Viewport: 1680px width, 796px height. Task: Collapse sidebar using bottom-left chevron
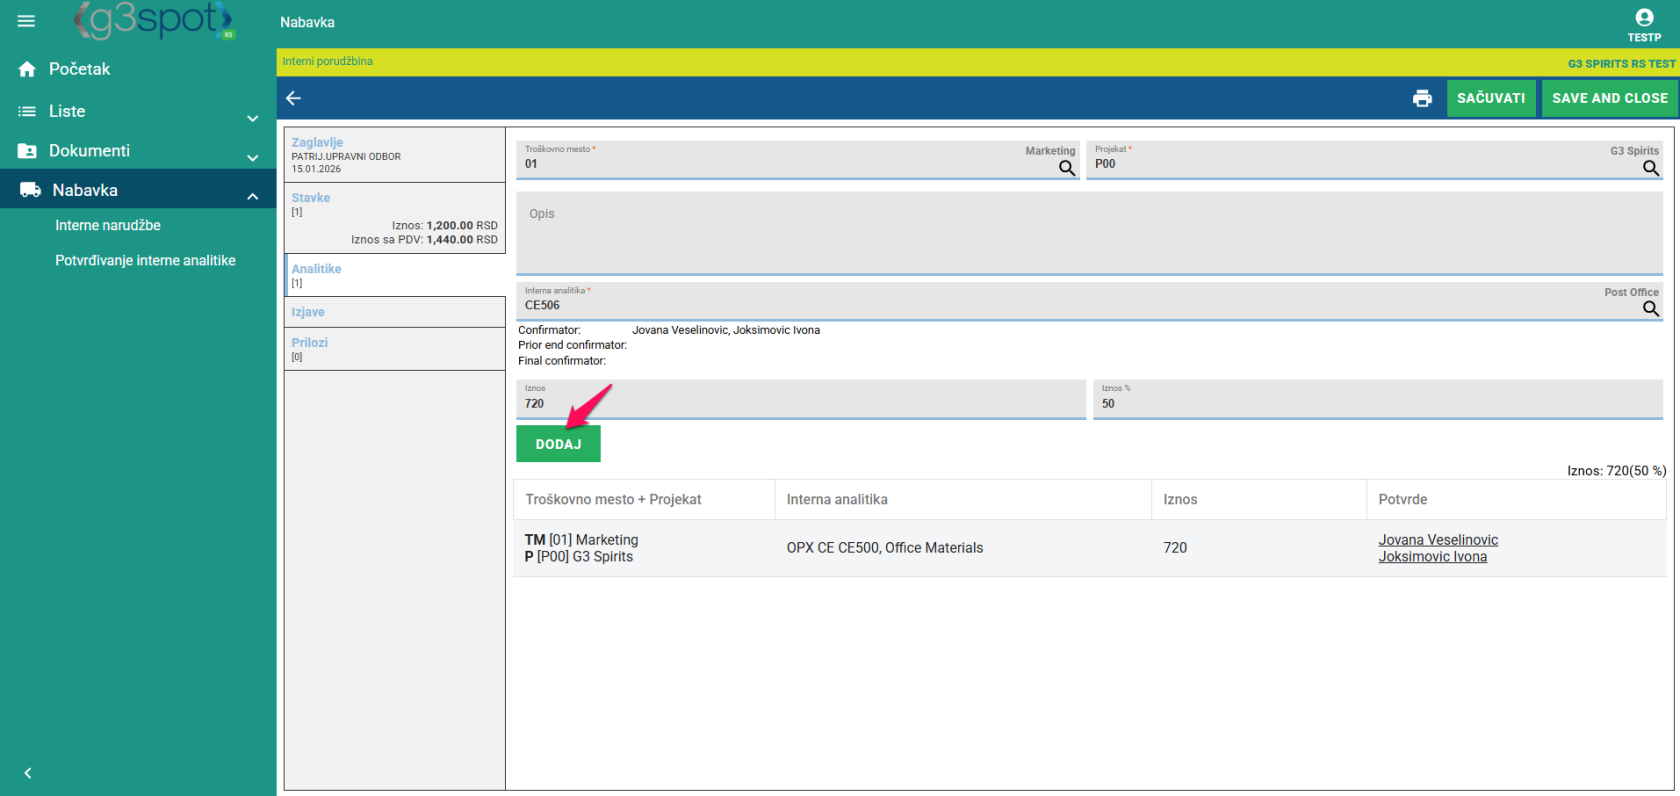(x=28, y=773)
